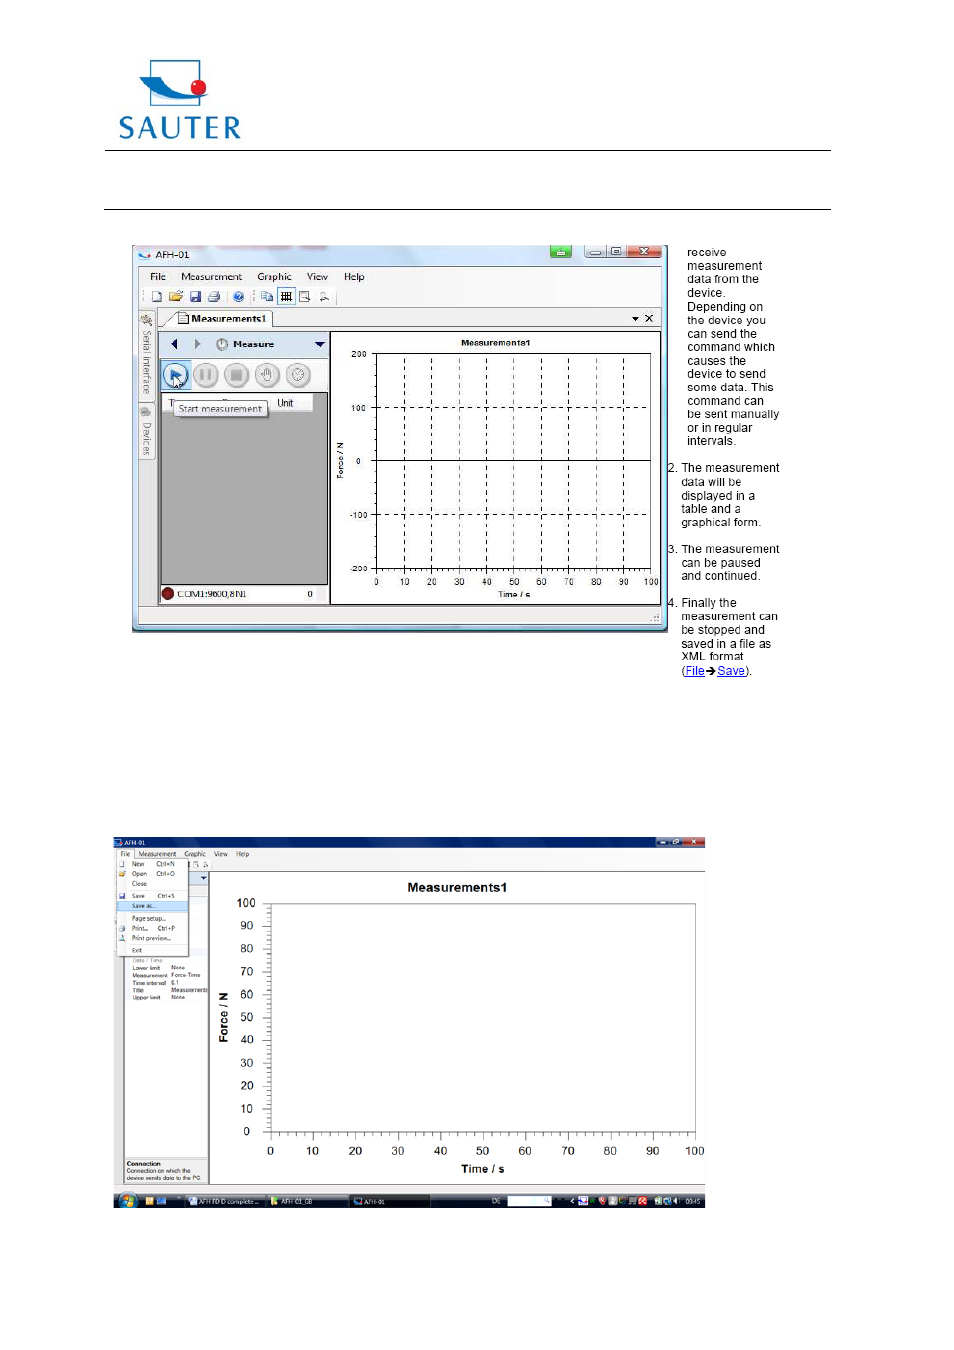Choose New in the File menu

point(153,864)
